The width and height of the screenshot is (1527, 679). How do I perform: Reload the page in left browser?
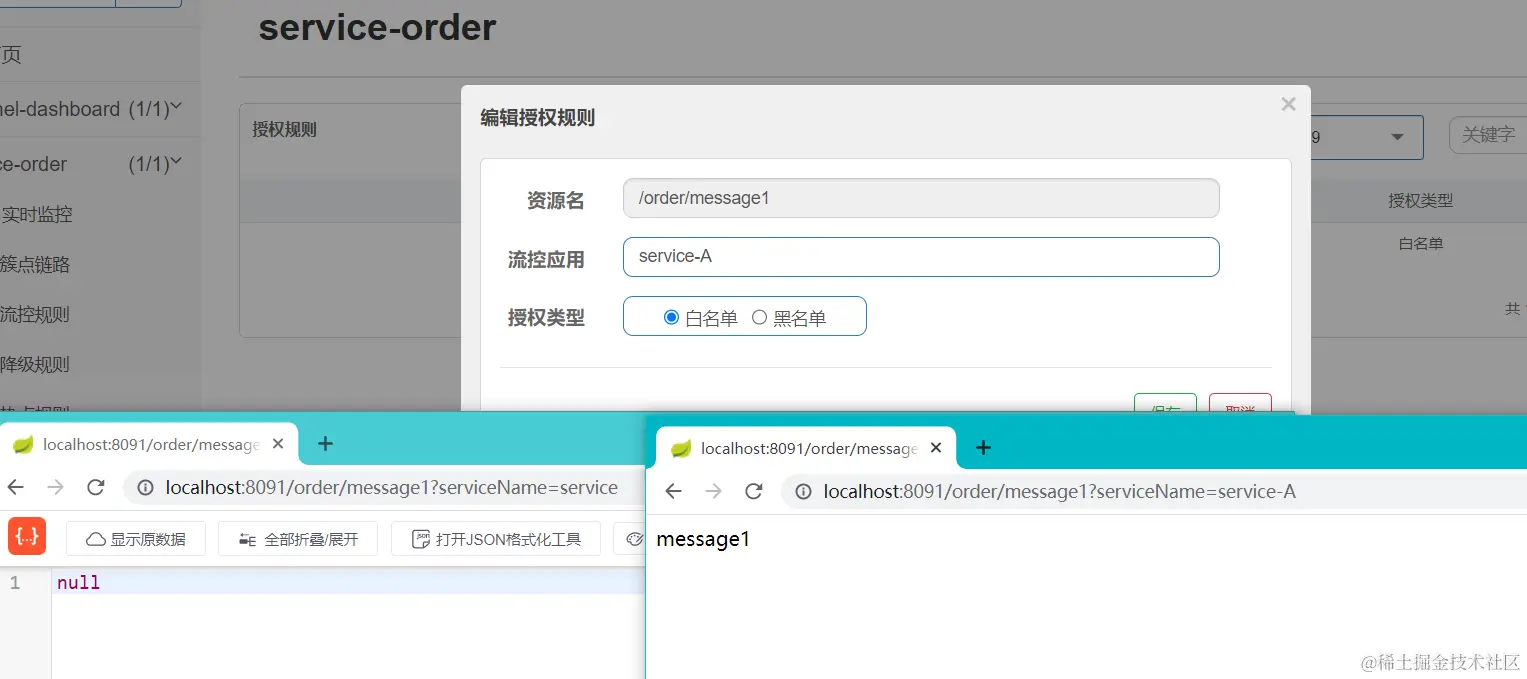coord(96,487)
